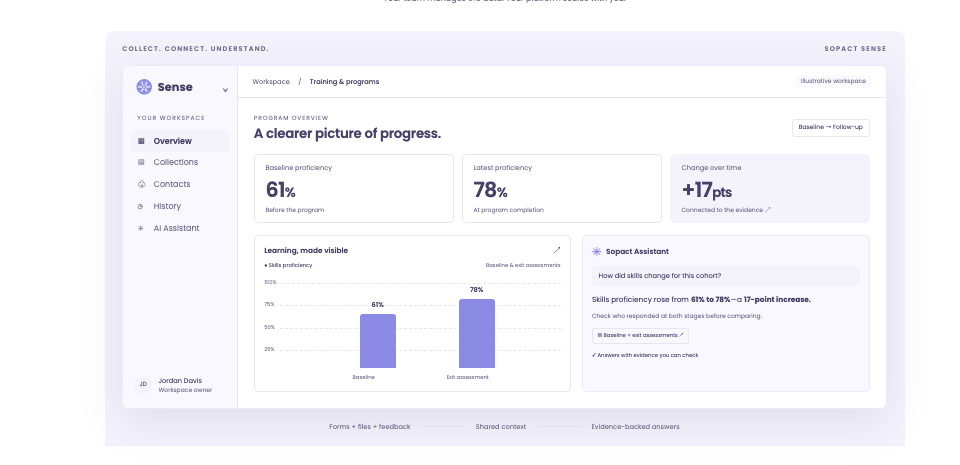Expand the Sense workspace dropdown chevron
Screen dimensions: 960x465
(x=225, y=90)
